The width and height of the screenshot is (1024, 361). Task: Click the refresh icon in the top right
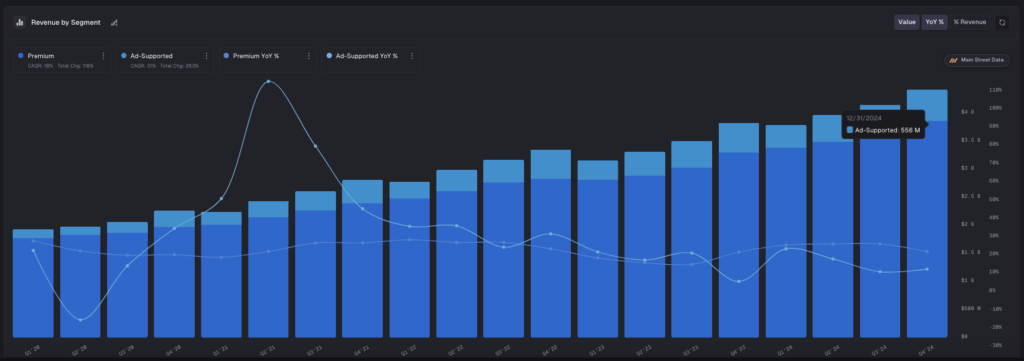pyautogui.click(x=1002, y=22)
